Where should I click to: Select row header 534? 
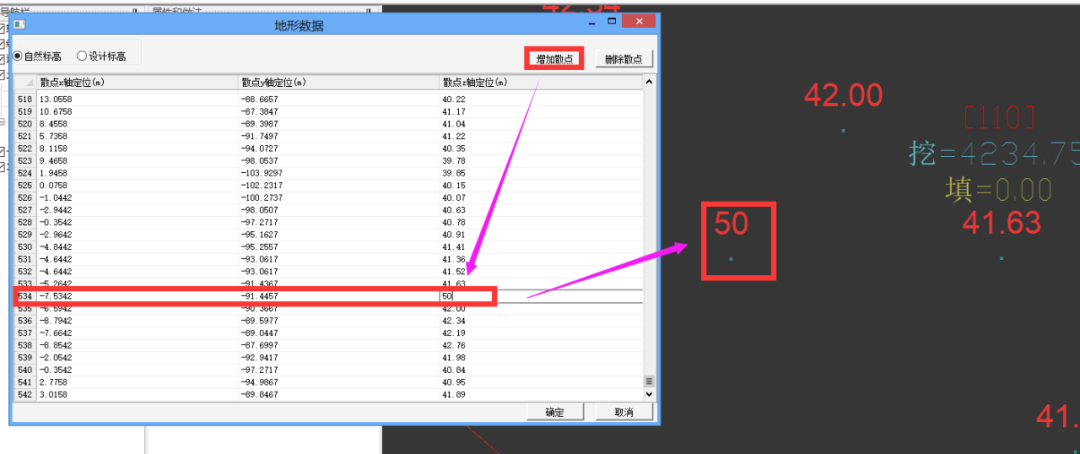point(25,296)
